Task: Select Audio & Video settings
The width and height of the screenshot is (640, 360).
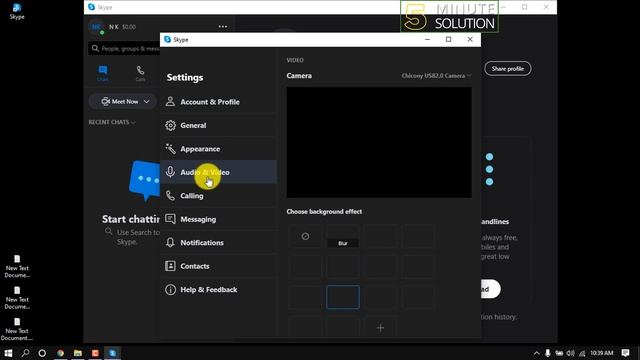Action: (218, 172)
